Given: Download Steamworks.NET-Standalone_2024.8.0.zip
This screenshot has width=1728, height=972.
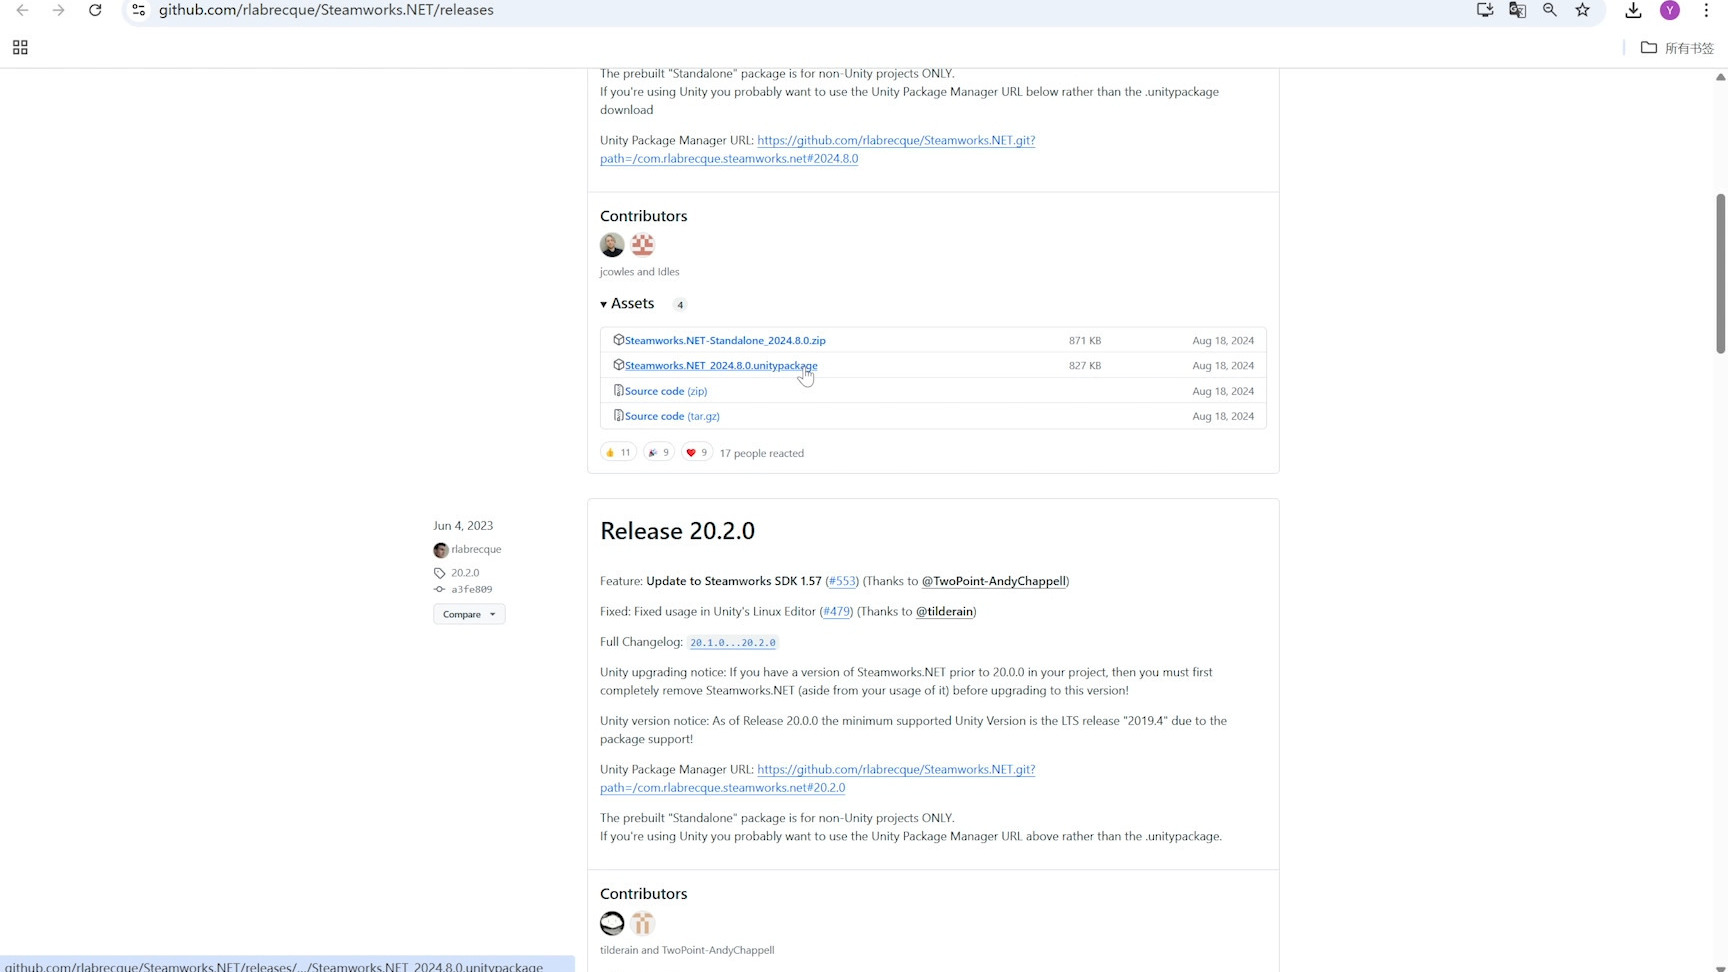Looking at the screenshot, I should tap(725, 341).
